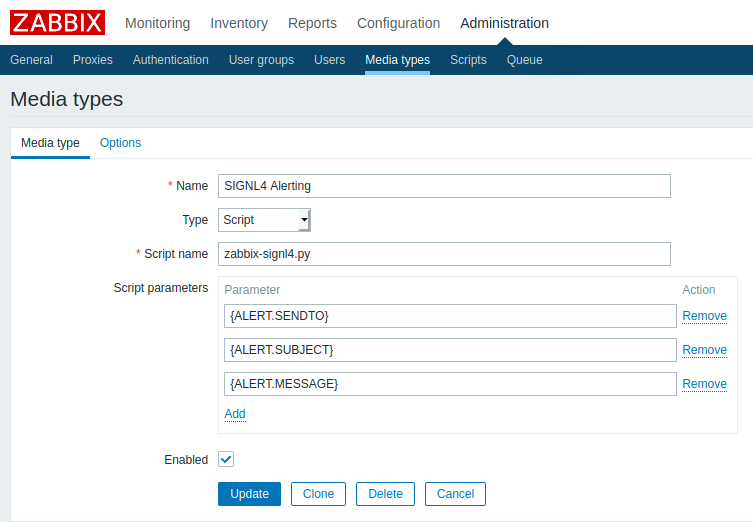Open the Configuration menu
Viewport: 753px width, 522px height.
click(x=399, y=23)
